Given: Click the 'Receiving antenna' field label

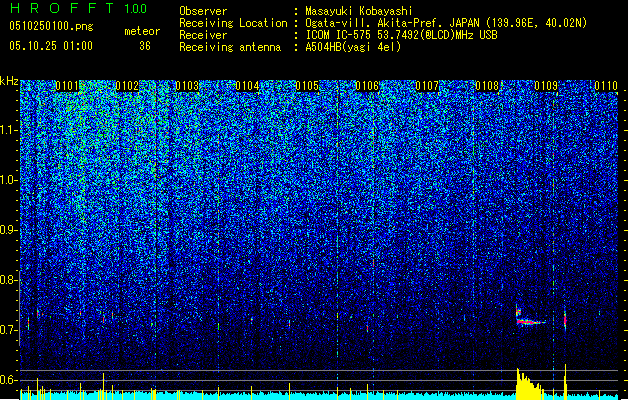Looking at the screenshot, I should point(230,47).
